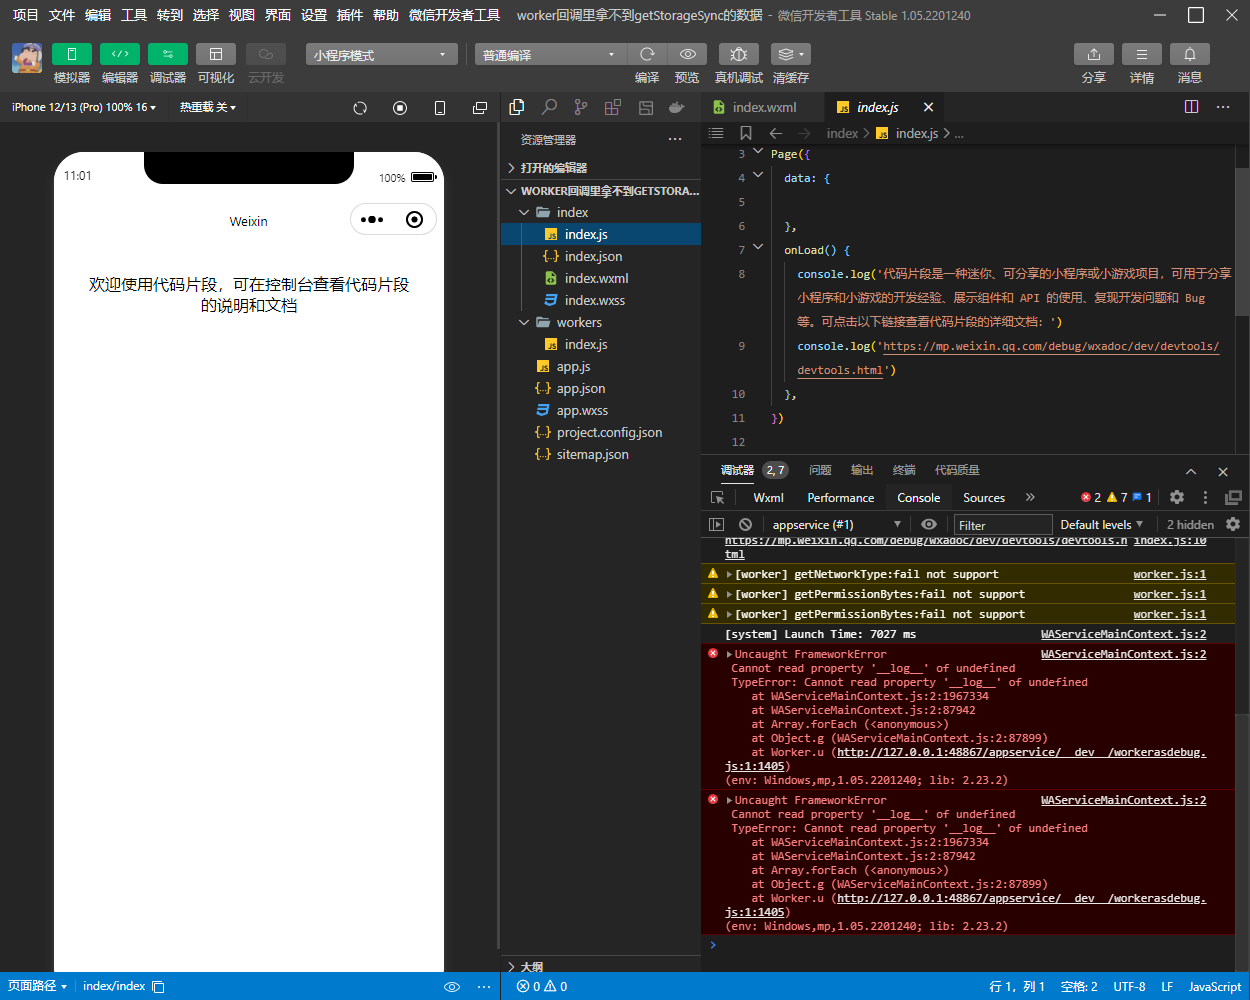
Task: Show more devtools tabs chevron
Action: click(1030, 497)
